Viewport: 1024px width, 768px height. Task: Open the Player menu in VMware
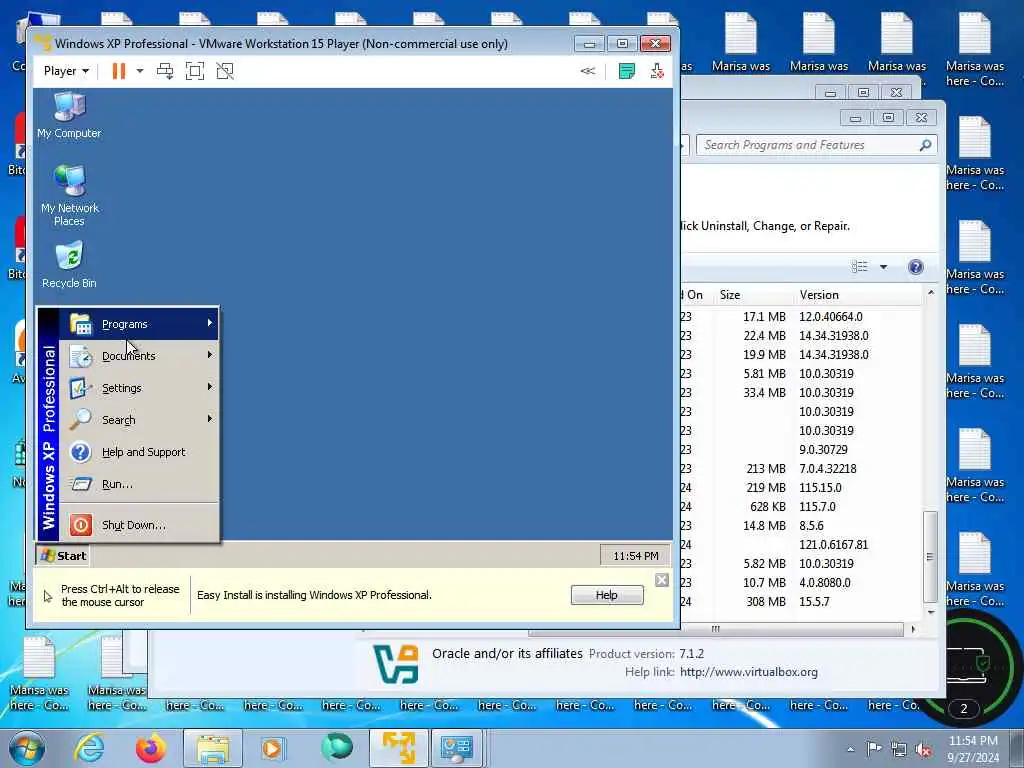pos(66,71)
